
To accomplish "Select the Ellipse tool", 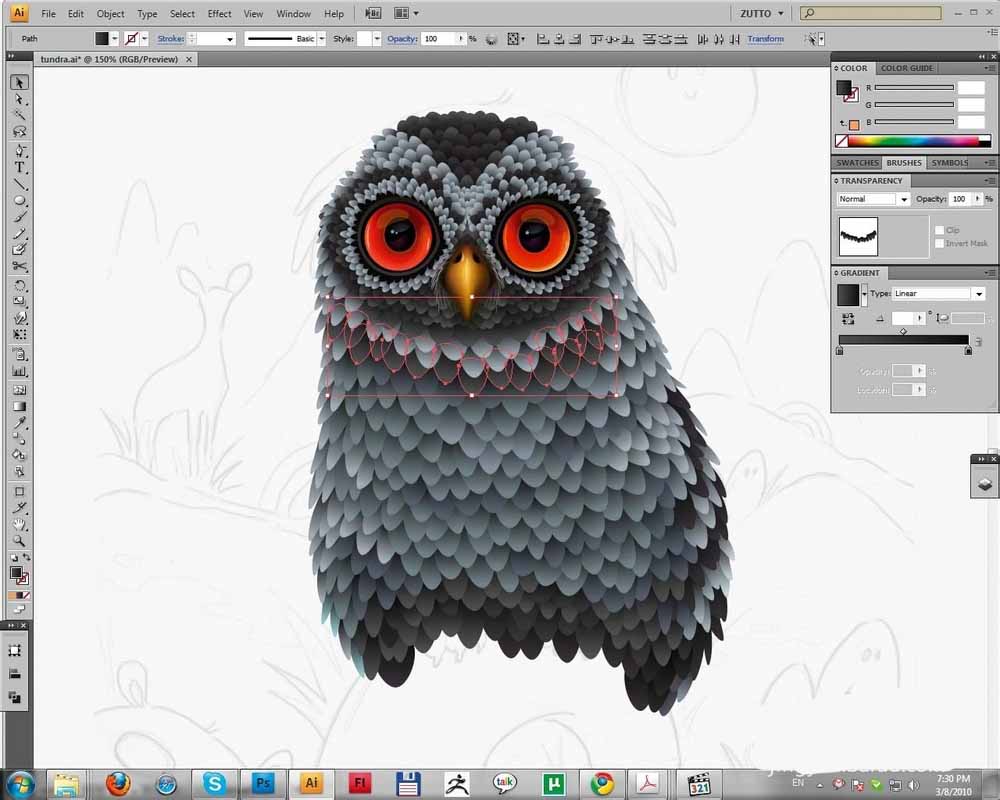I will tap(19, 200).
